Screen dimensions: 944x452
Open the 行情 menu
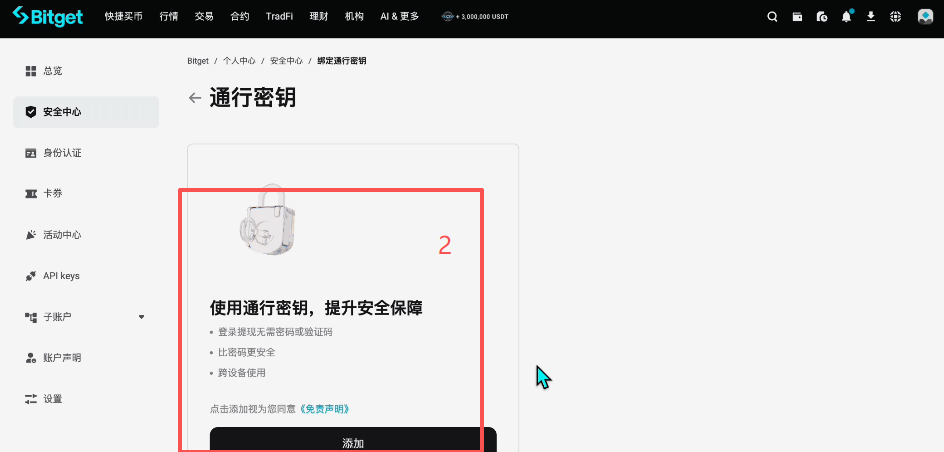tap(169, 17)
